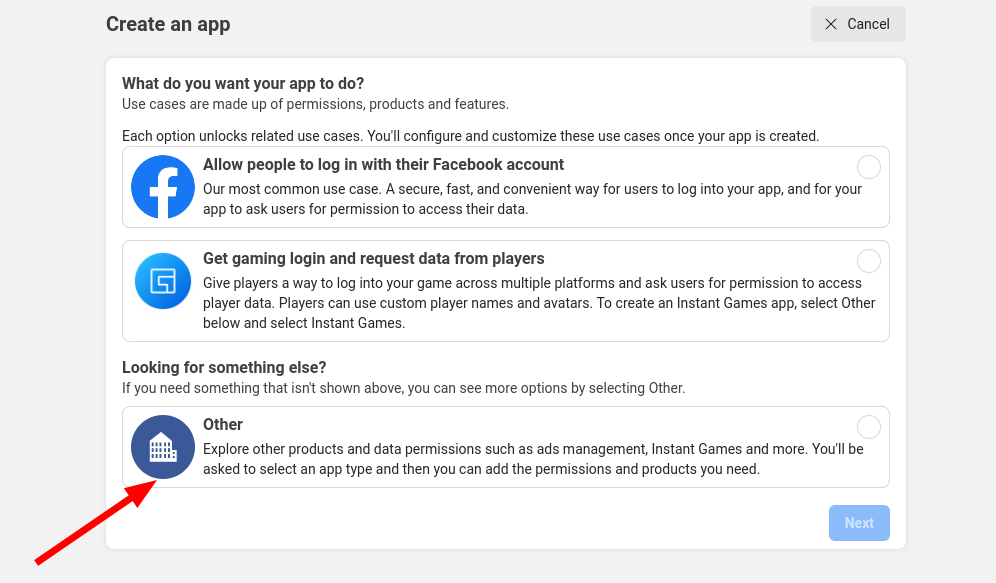Select the Facebook account login radio button

(869, 167)
